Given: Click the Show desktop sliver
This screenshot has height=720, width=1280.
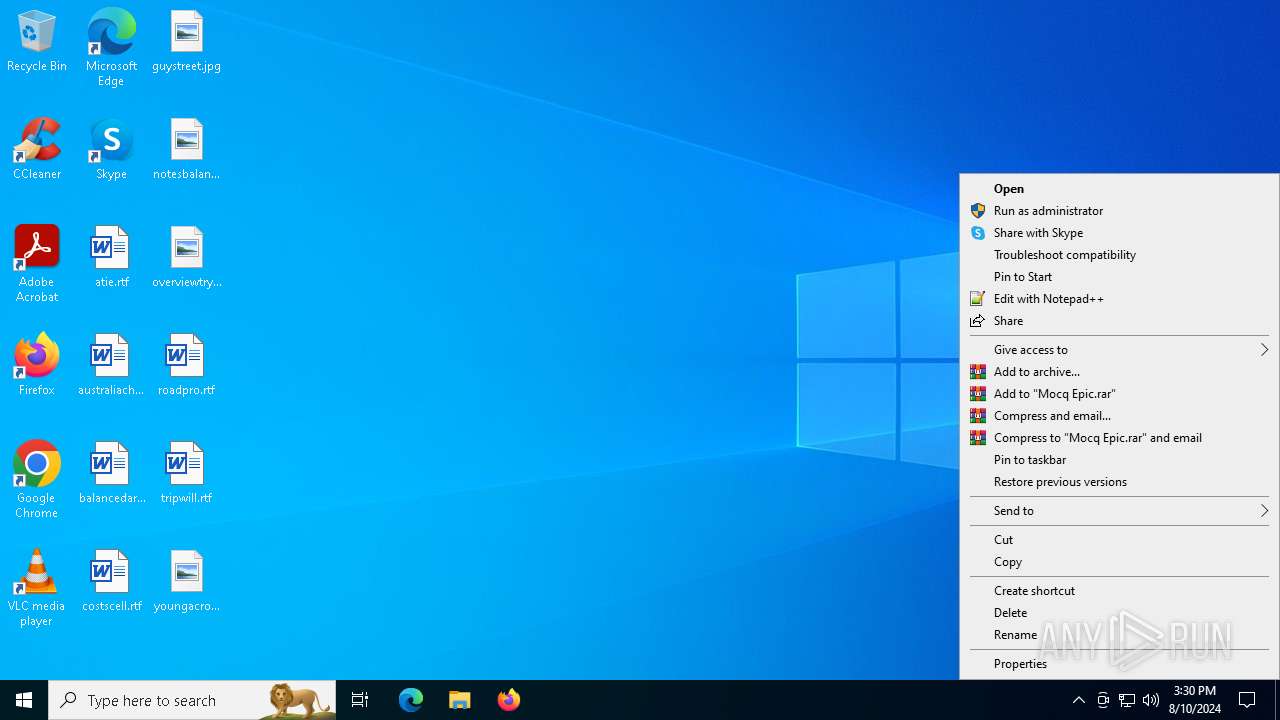Looking at the screenshot, I should pos(1277,700).
